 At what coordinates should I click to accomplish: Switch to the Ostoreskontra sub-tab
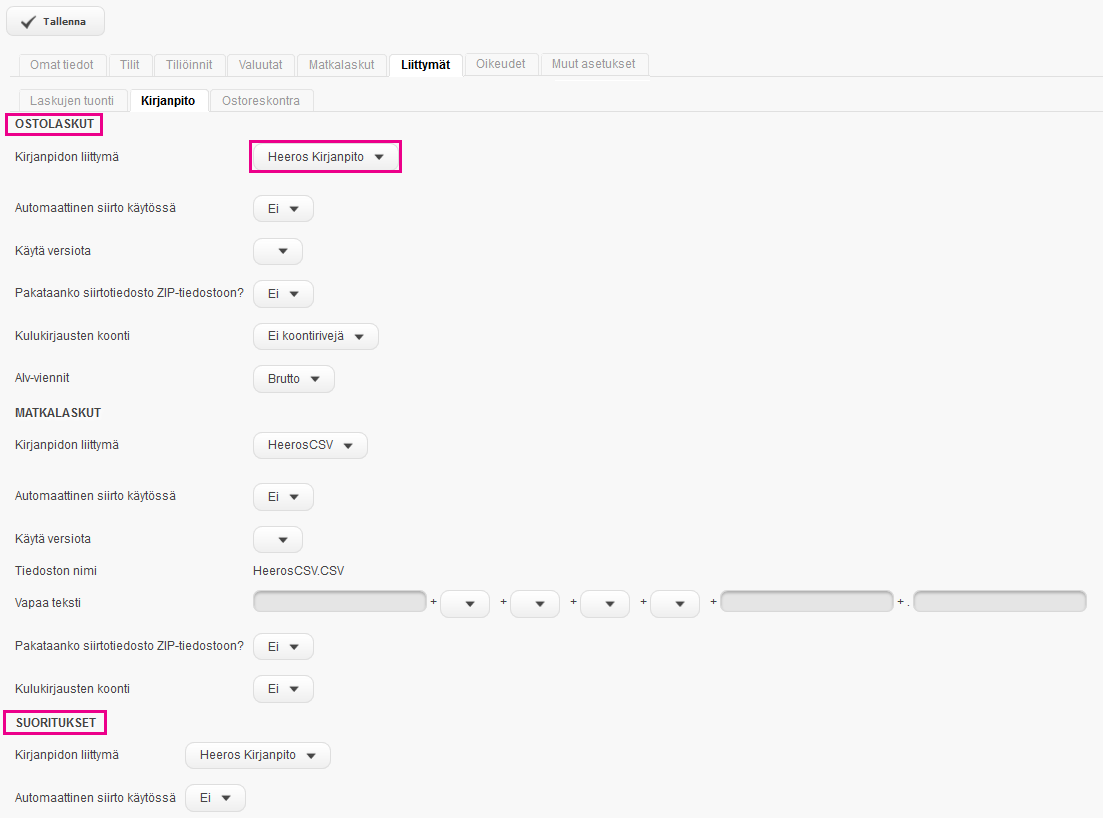point(261,101)
